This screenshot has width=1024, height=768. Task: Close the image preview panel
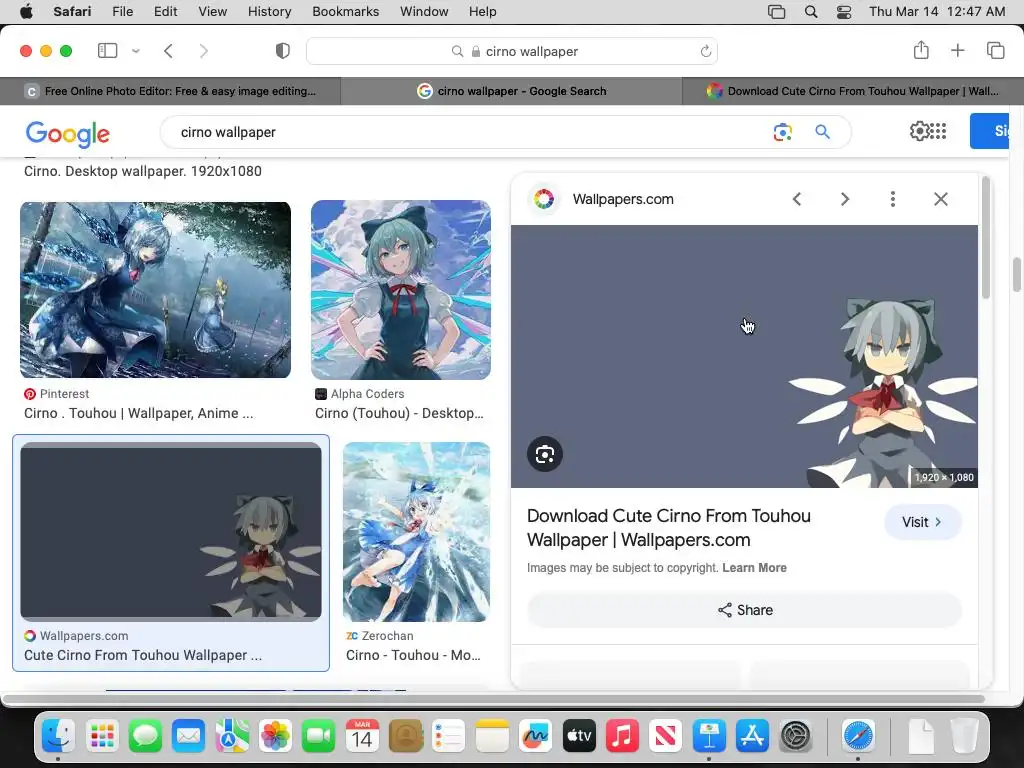tap(940, 199)
